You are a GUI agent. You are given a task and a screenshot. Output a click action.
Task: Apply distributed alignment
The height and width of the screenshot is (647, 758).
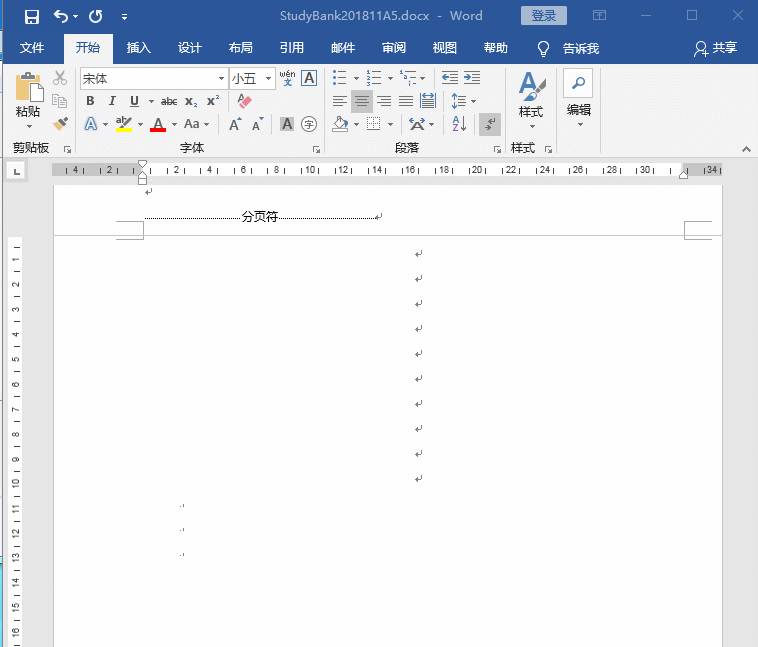coord(428,101)
